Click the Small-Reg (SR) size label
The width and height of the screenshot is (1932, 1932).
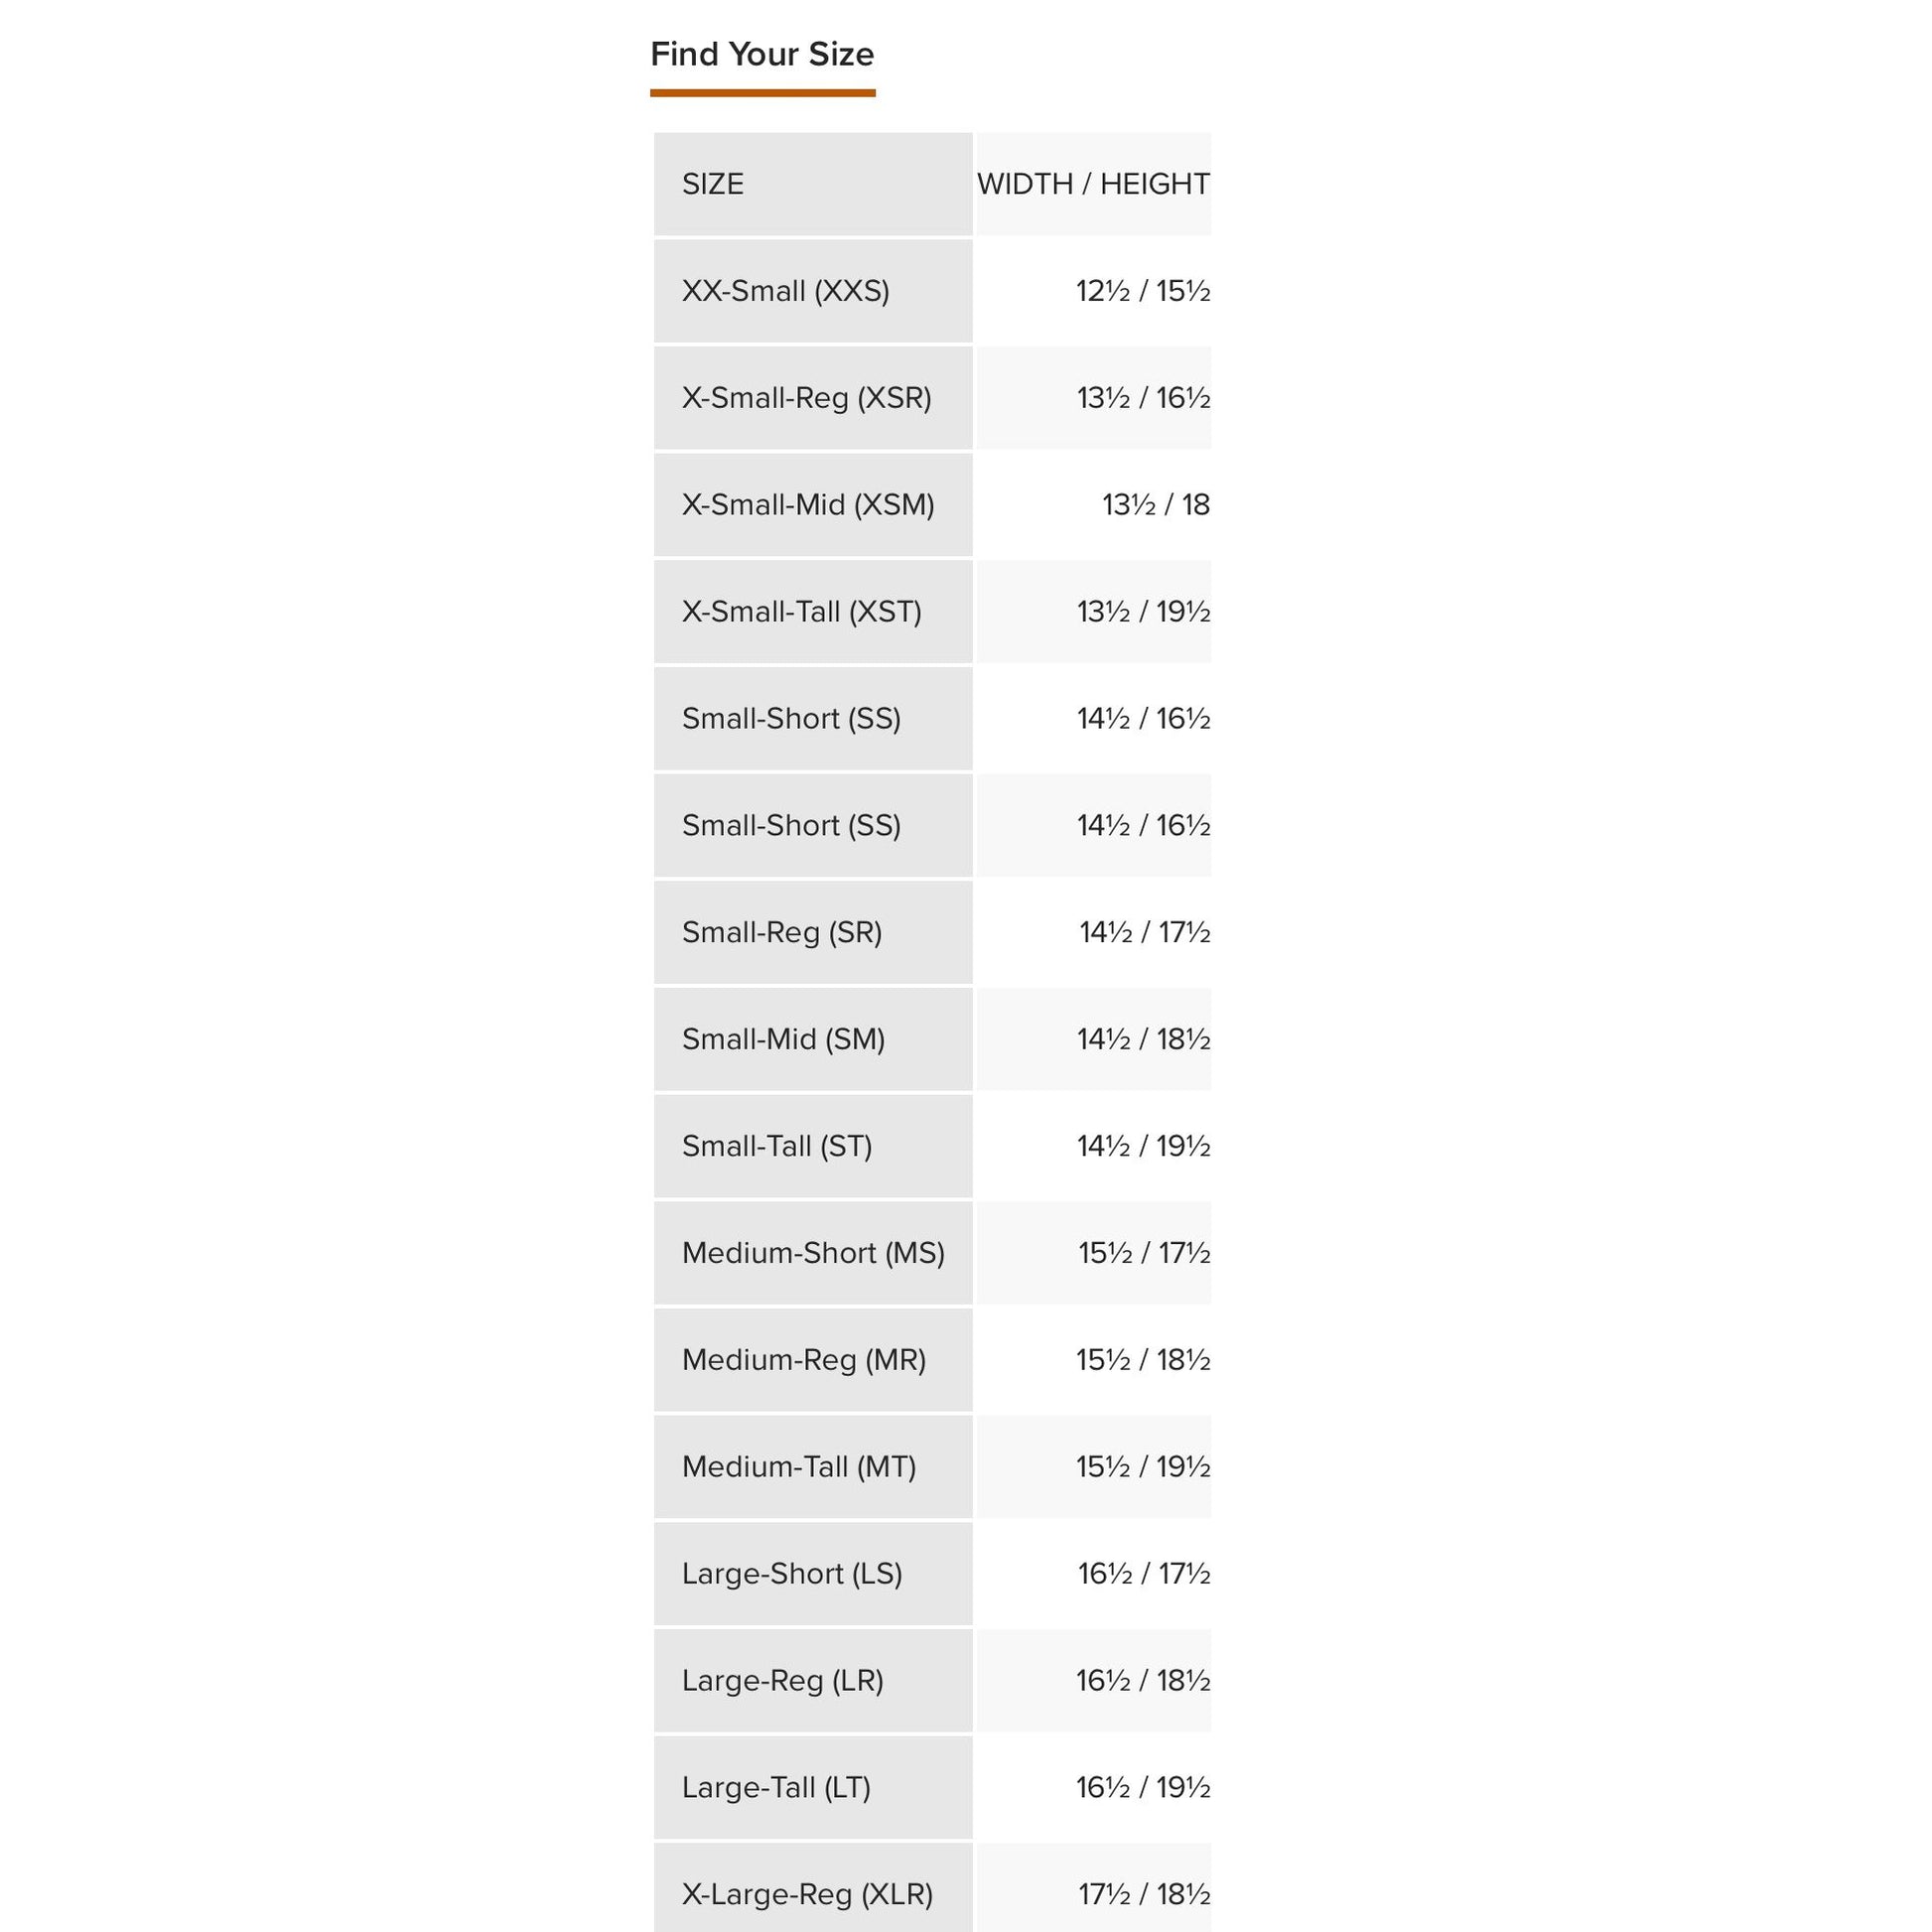(x=782, y=933)
